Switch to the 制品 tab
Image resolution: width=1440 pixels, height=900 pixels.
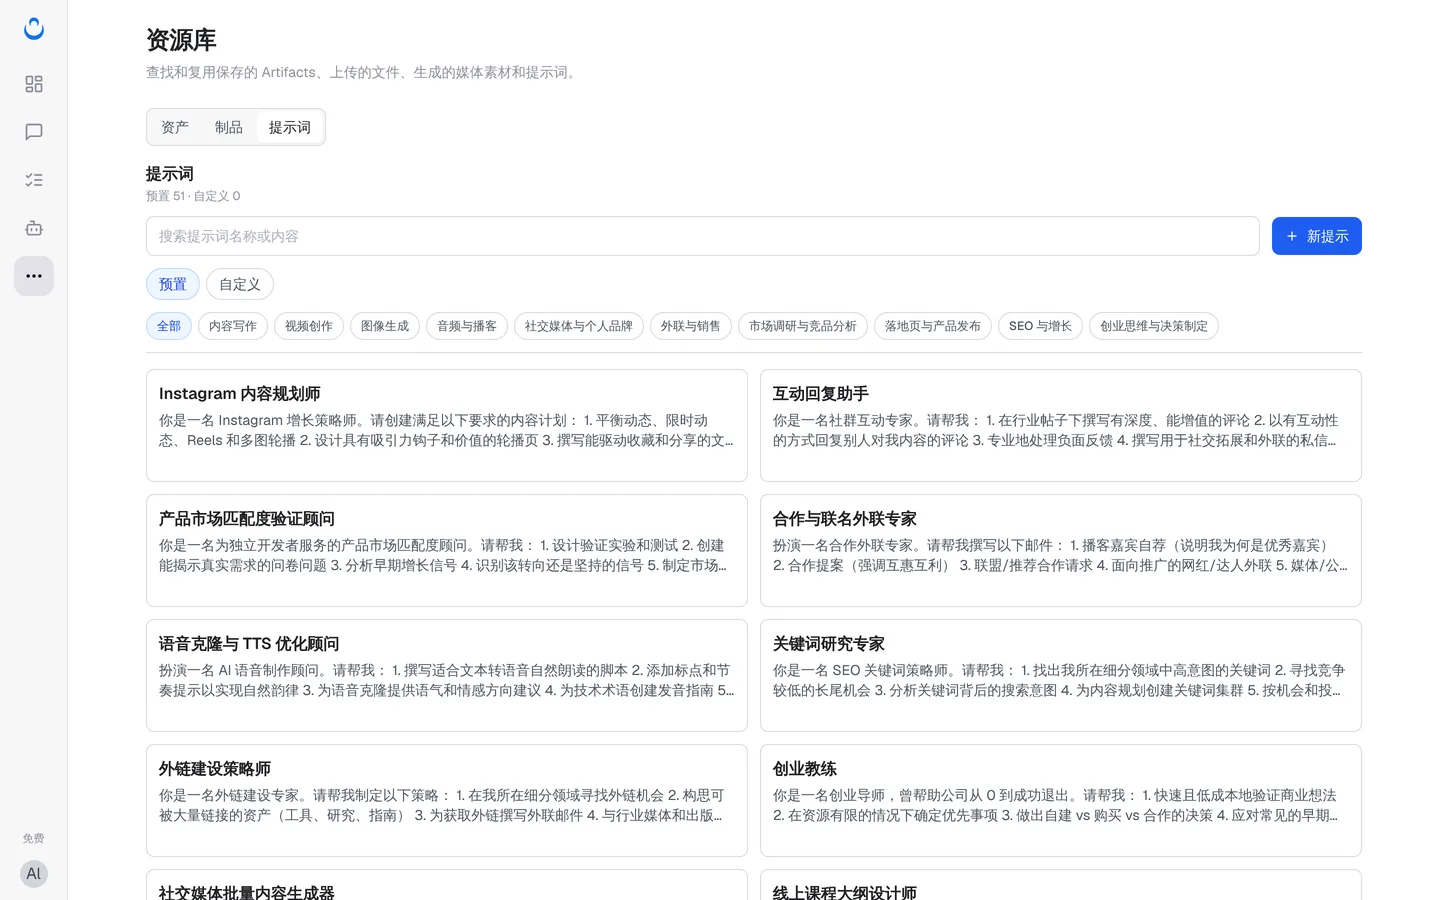[229, 127]
